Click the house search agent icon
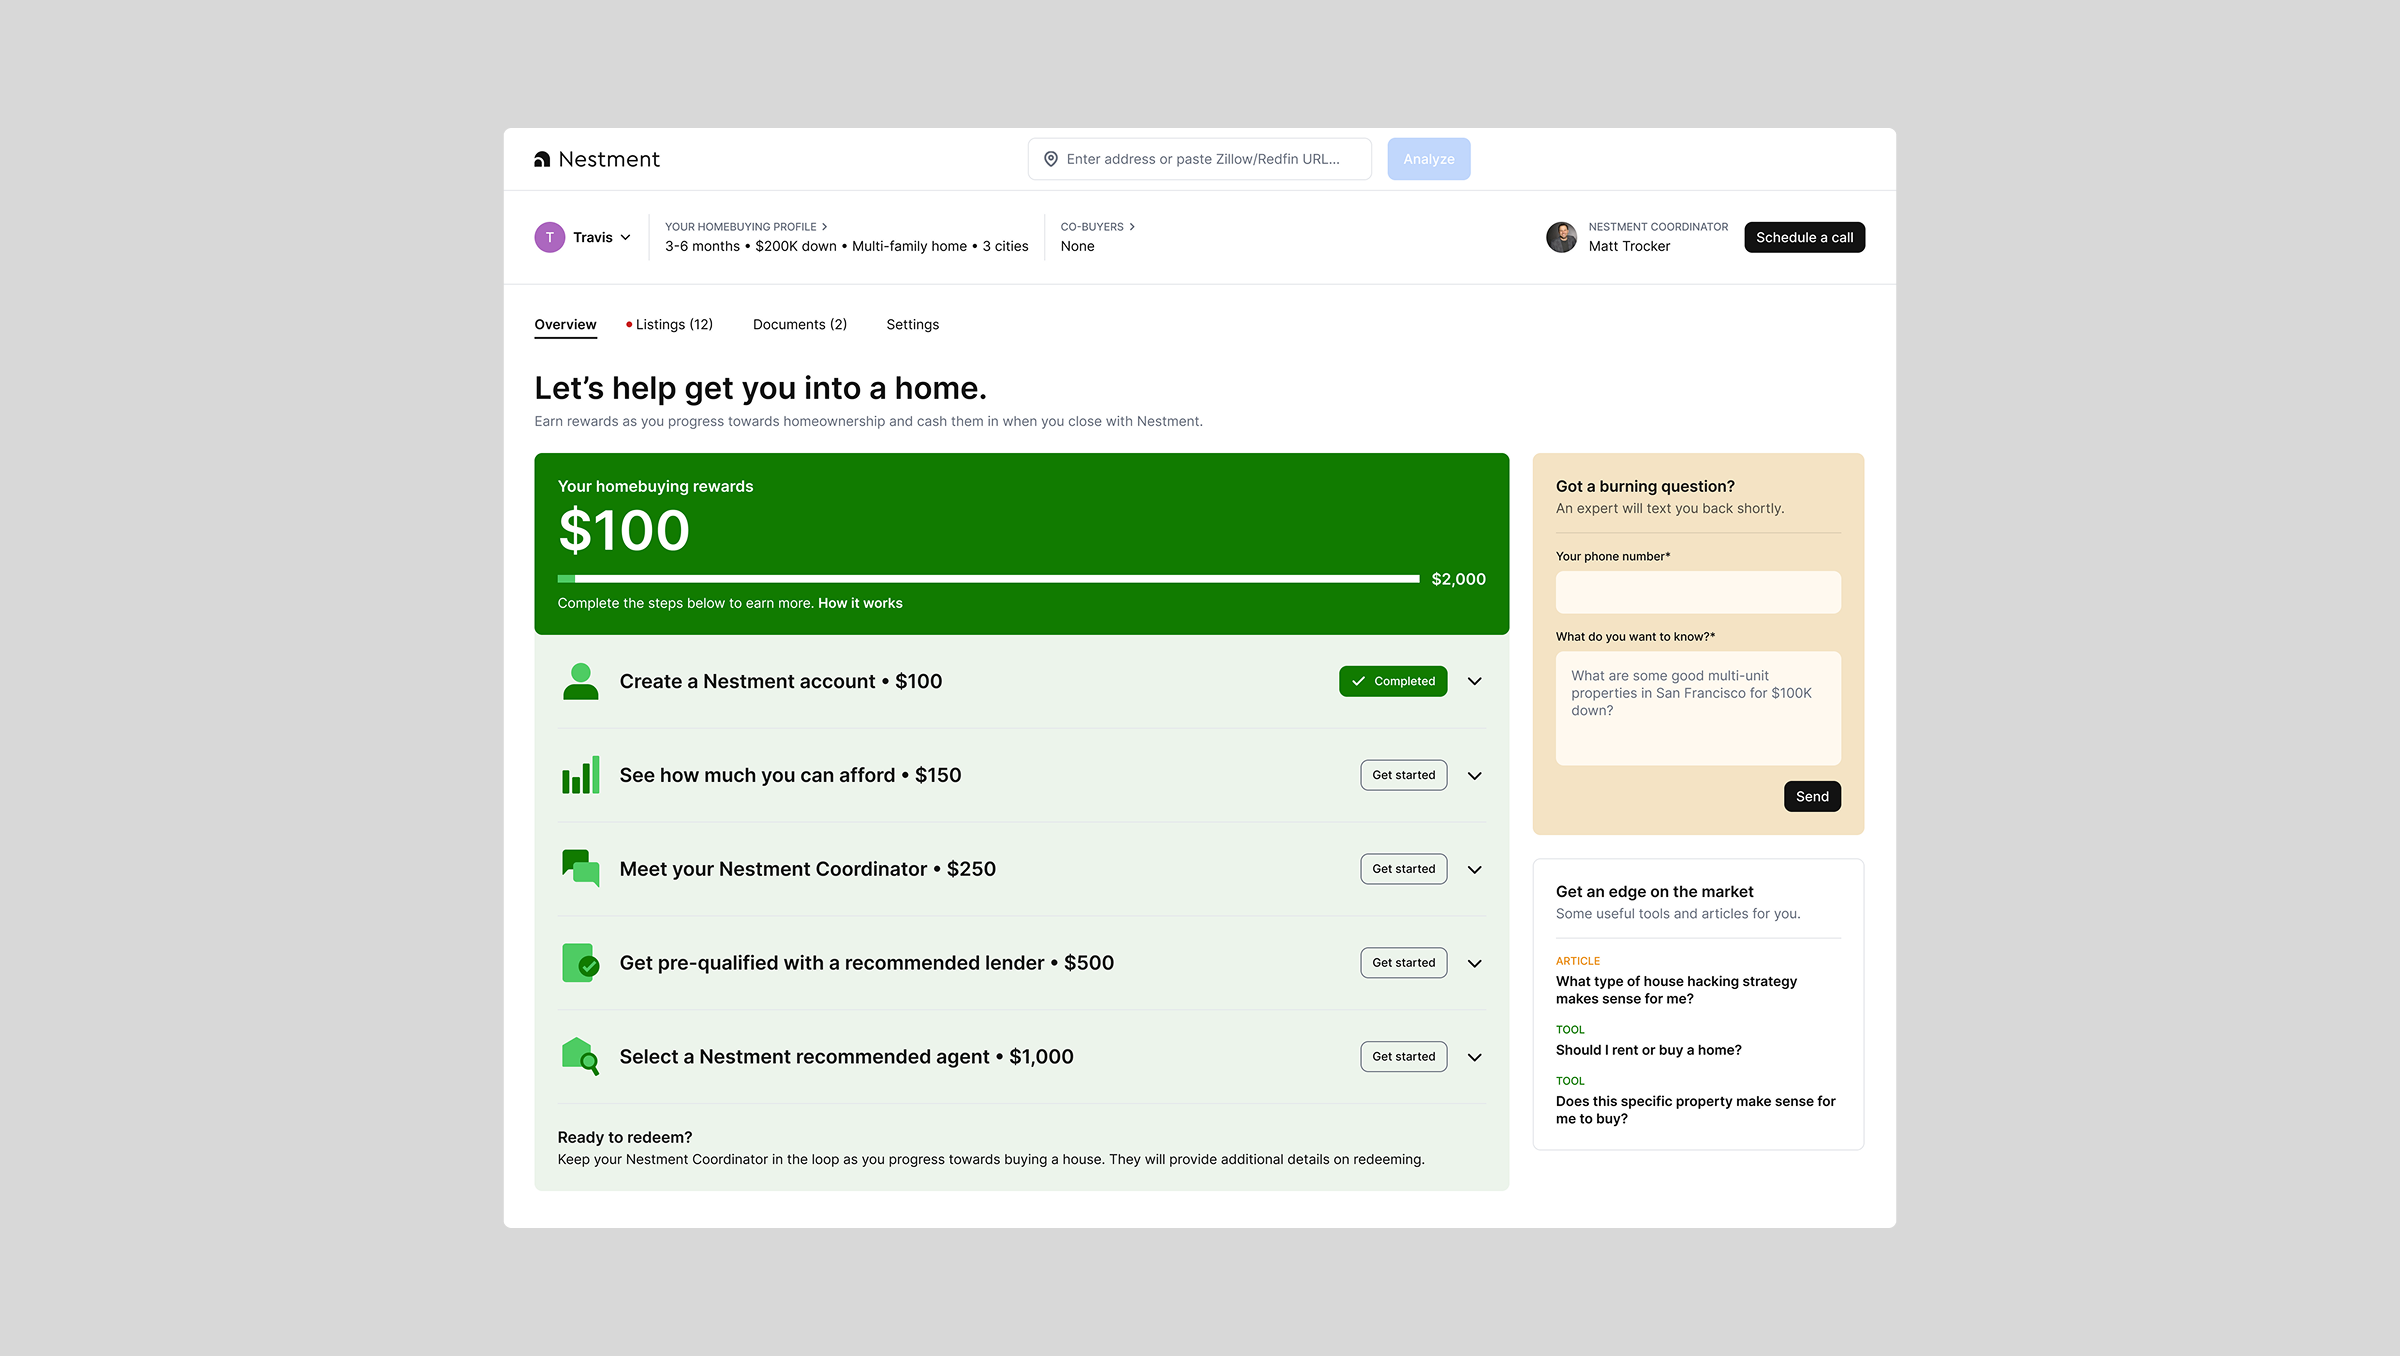Image resolution: width=2400 pixels, height=1356 pixels. click(x=580, y=1056)
